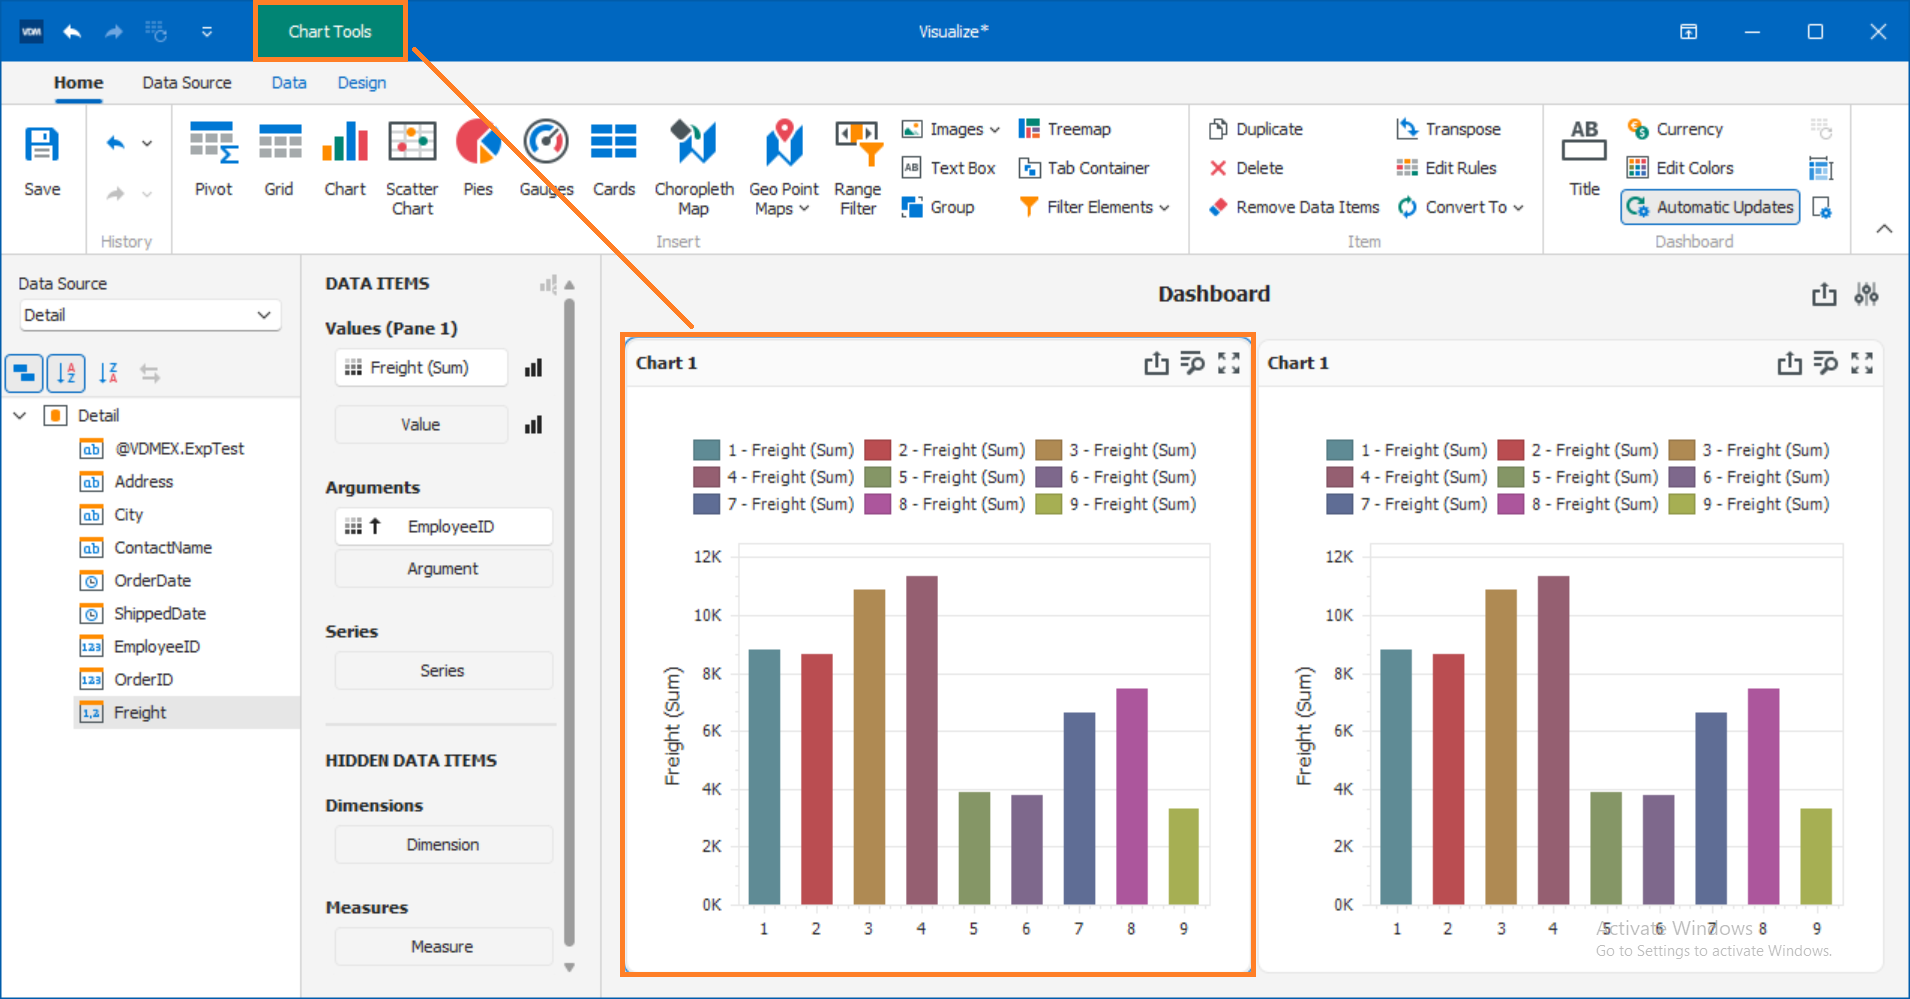Image resolution: width=1910 pixels, height=999 pixels.
Task: Select the Pivot insert tool
Action: (213, 165)
